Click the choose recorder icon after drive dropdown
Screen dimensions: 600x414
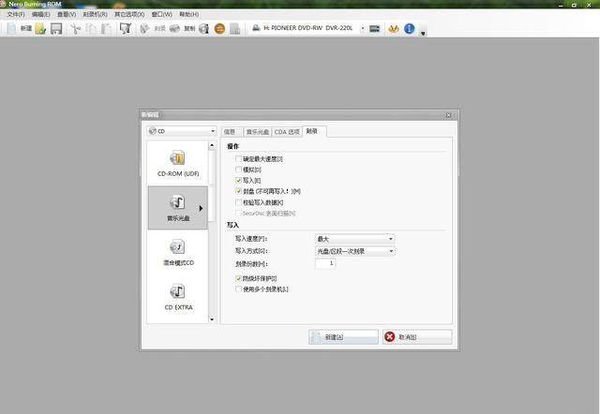(x=375, y=29)
